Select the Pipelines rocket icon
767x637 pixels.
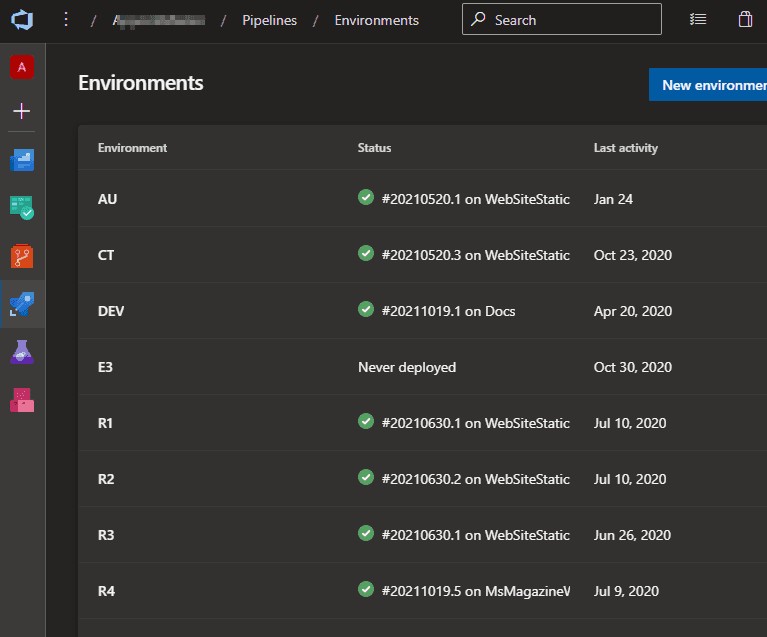pos(22,304)
